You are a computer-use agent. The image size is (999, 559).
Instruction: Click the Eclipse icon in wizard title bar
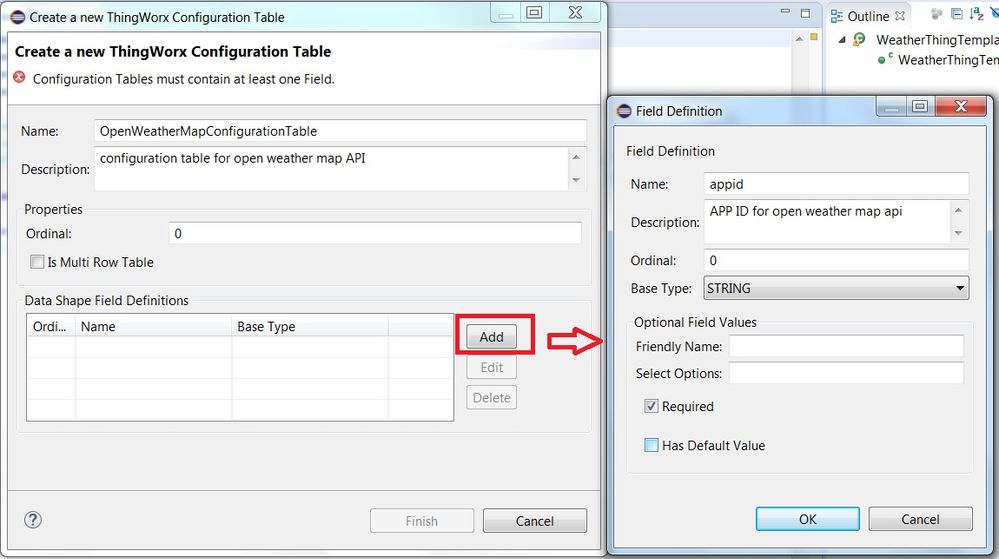click(x=18, y=17)
